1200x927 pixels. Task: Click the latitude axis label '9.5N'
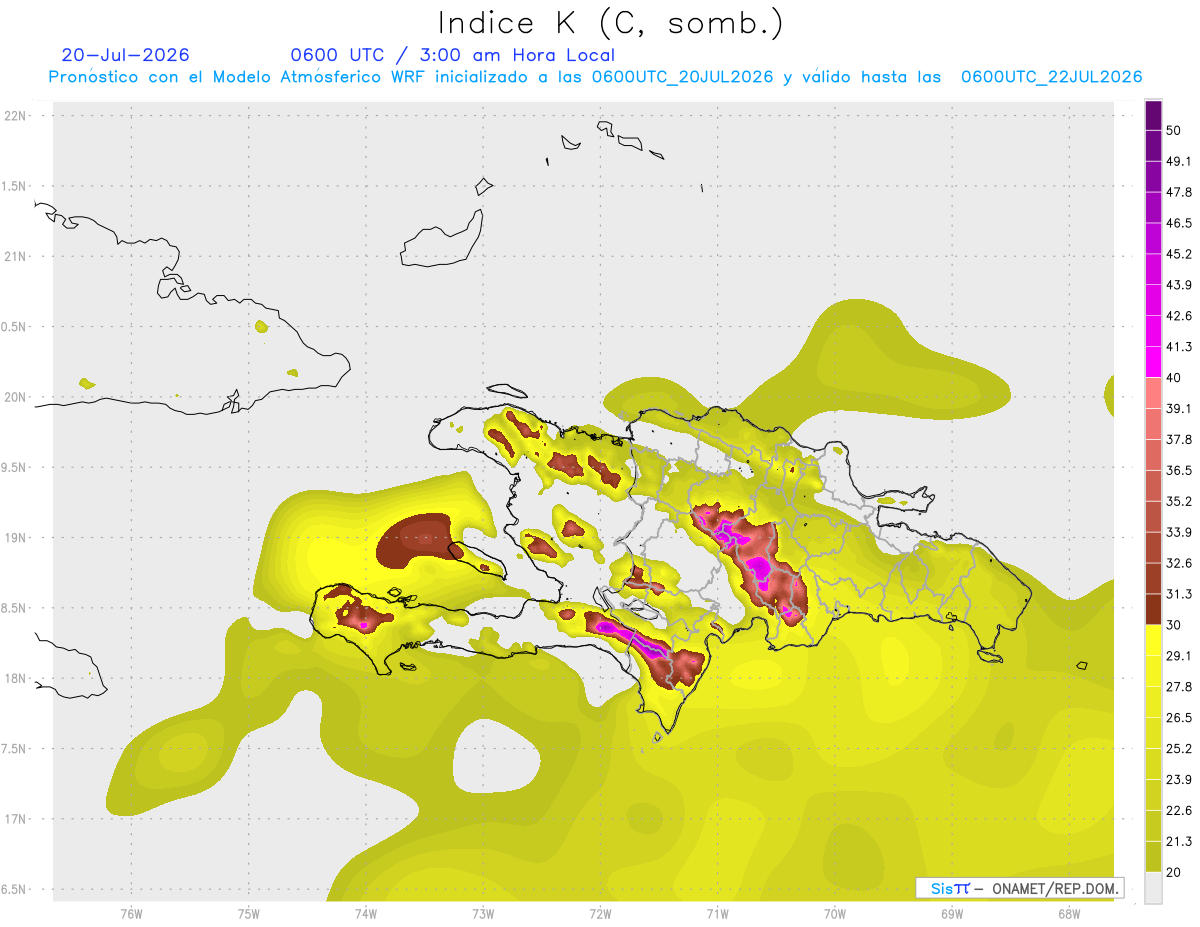click(x=15, y=467)
